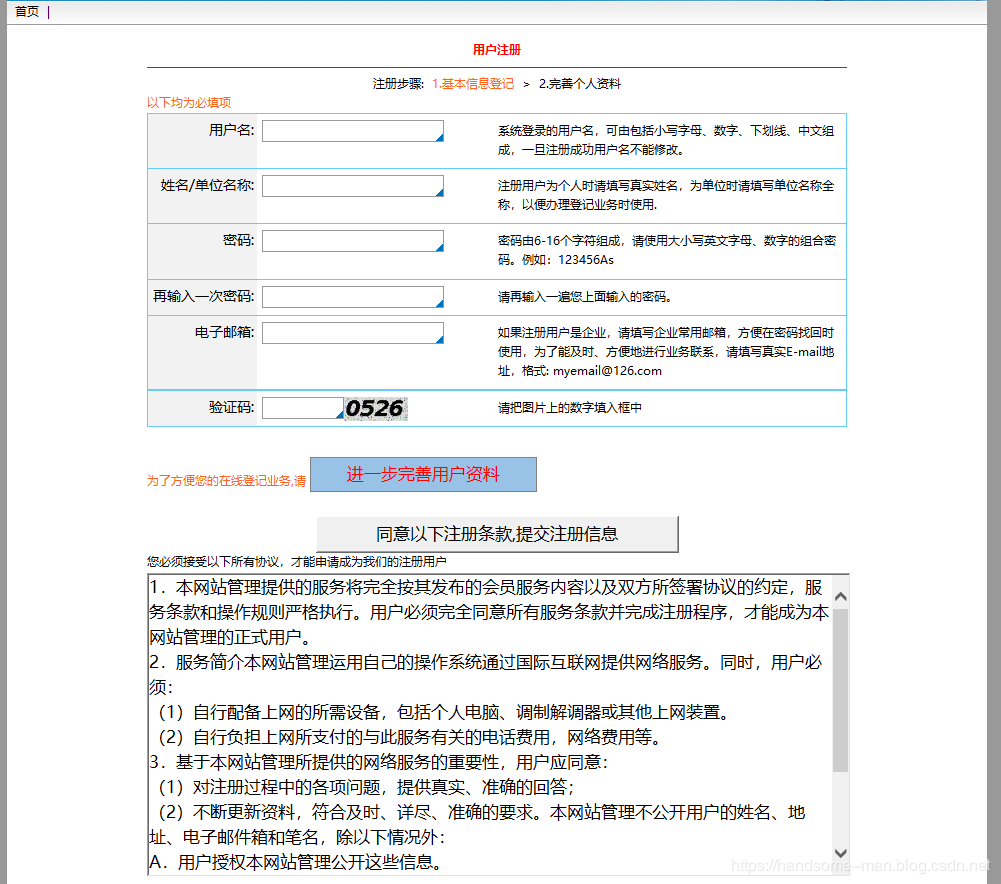Click the 验证码: label
The width and height of the screenshot is (1001, 884).
click(x=231, y=407)
